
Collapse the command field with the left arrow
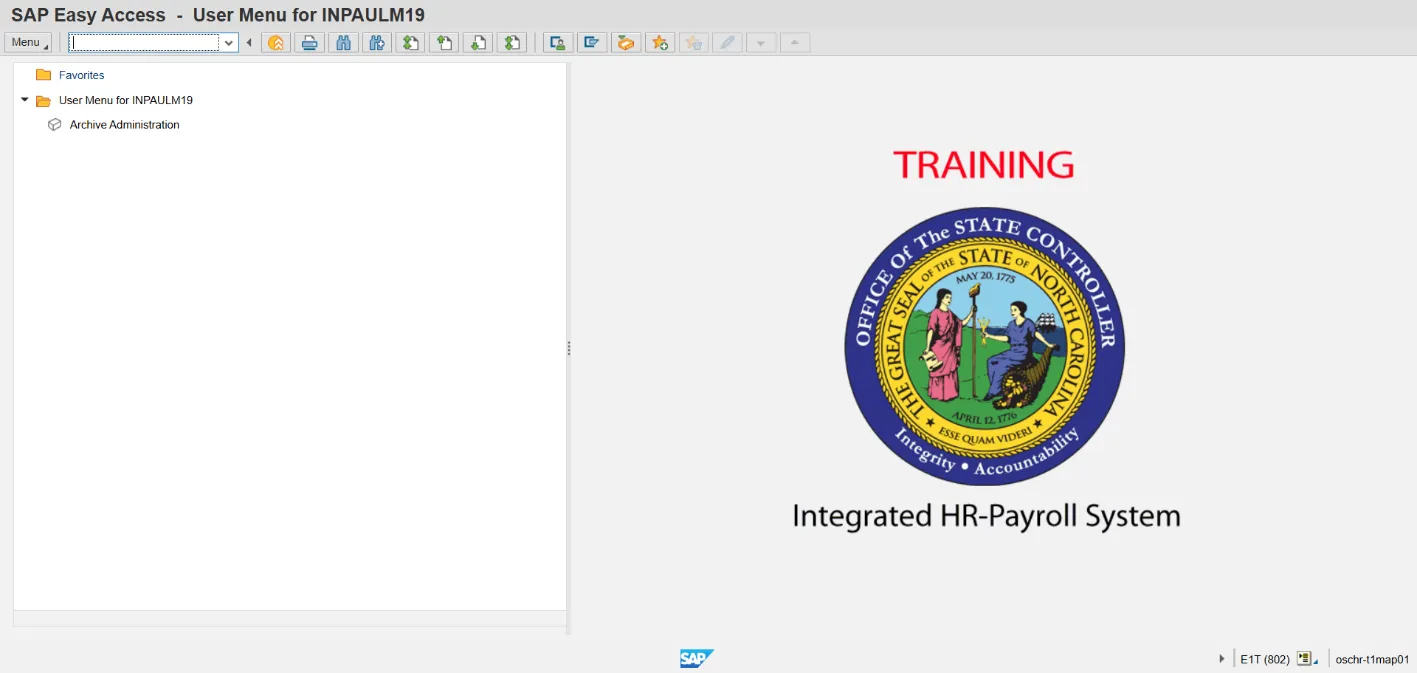[249, 42]
